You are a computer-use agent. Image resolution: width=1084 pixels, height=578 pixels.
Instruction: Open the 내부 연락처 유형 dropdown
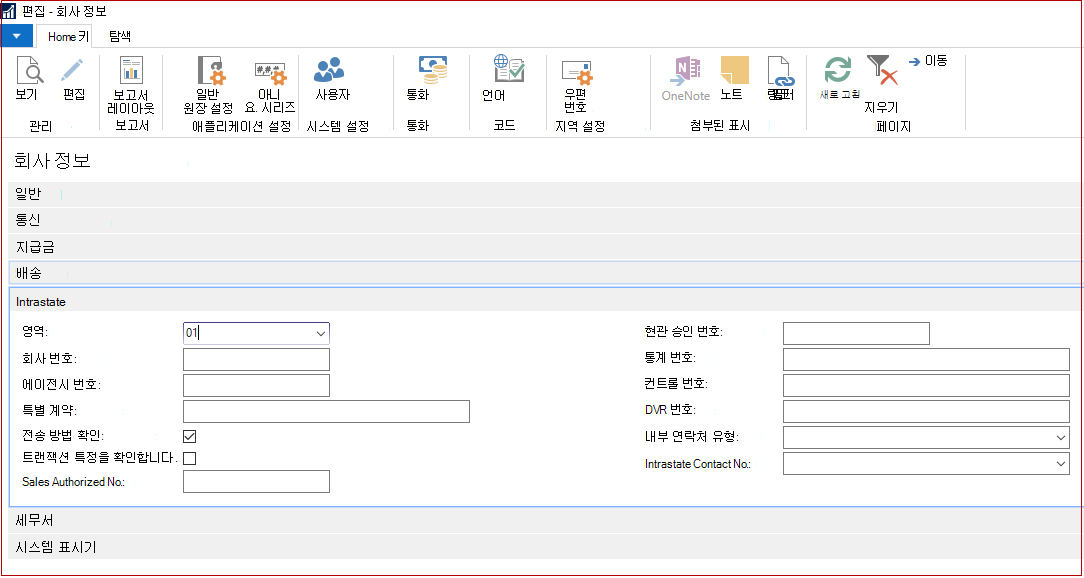click(1061, 438)
